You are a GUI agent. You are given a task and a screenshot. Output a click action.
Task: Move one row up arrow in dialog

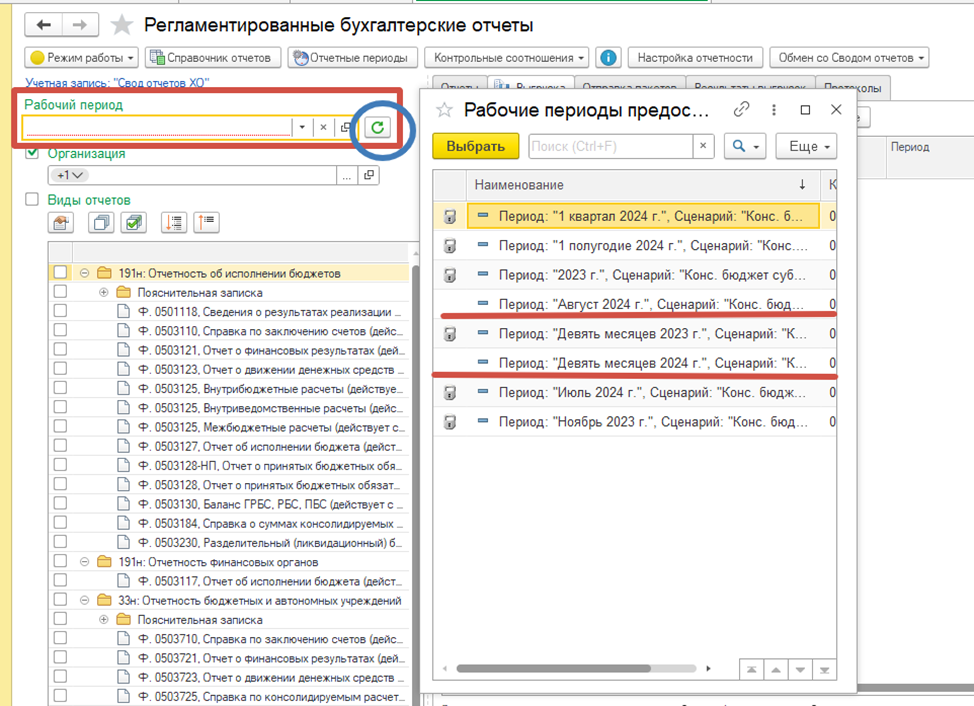point(776,670)
